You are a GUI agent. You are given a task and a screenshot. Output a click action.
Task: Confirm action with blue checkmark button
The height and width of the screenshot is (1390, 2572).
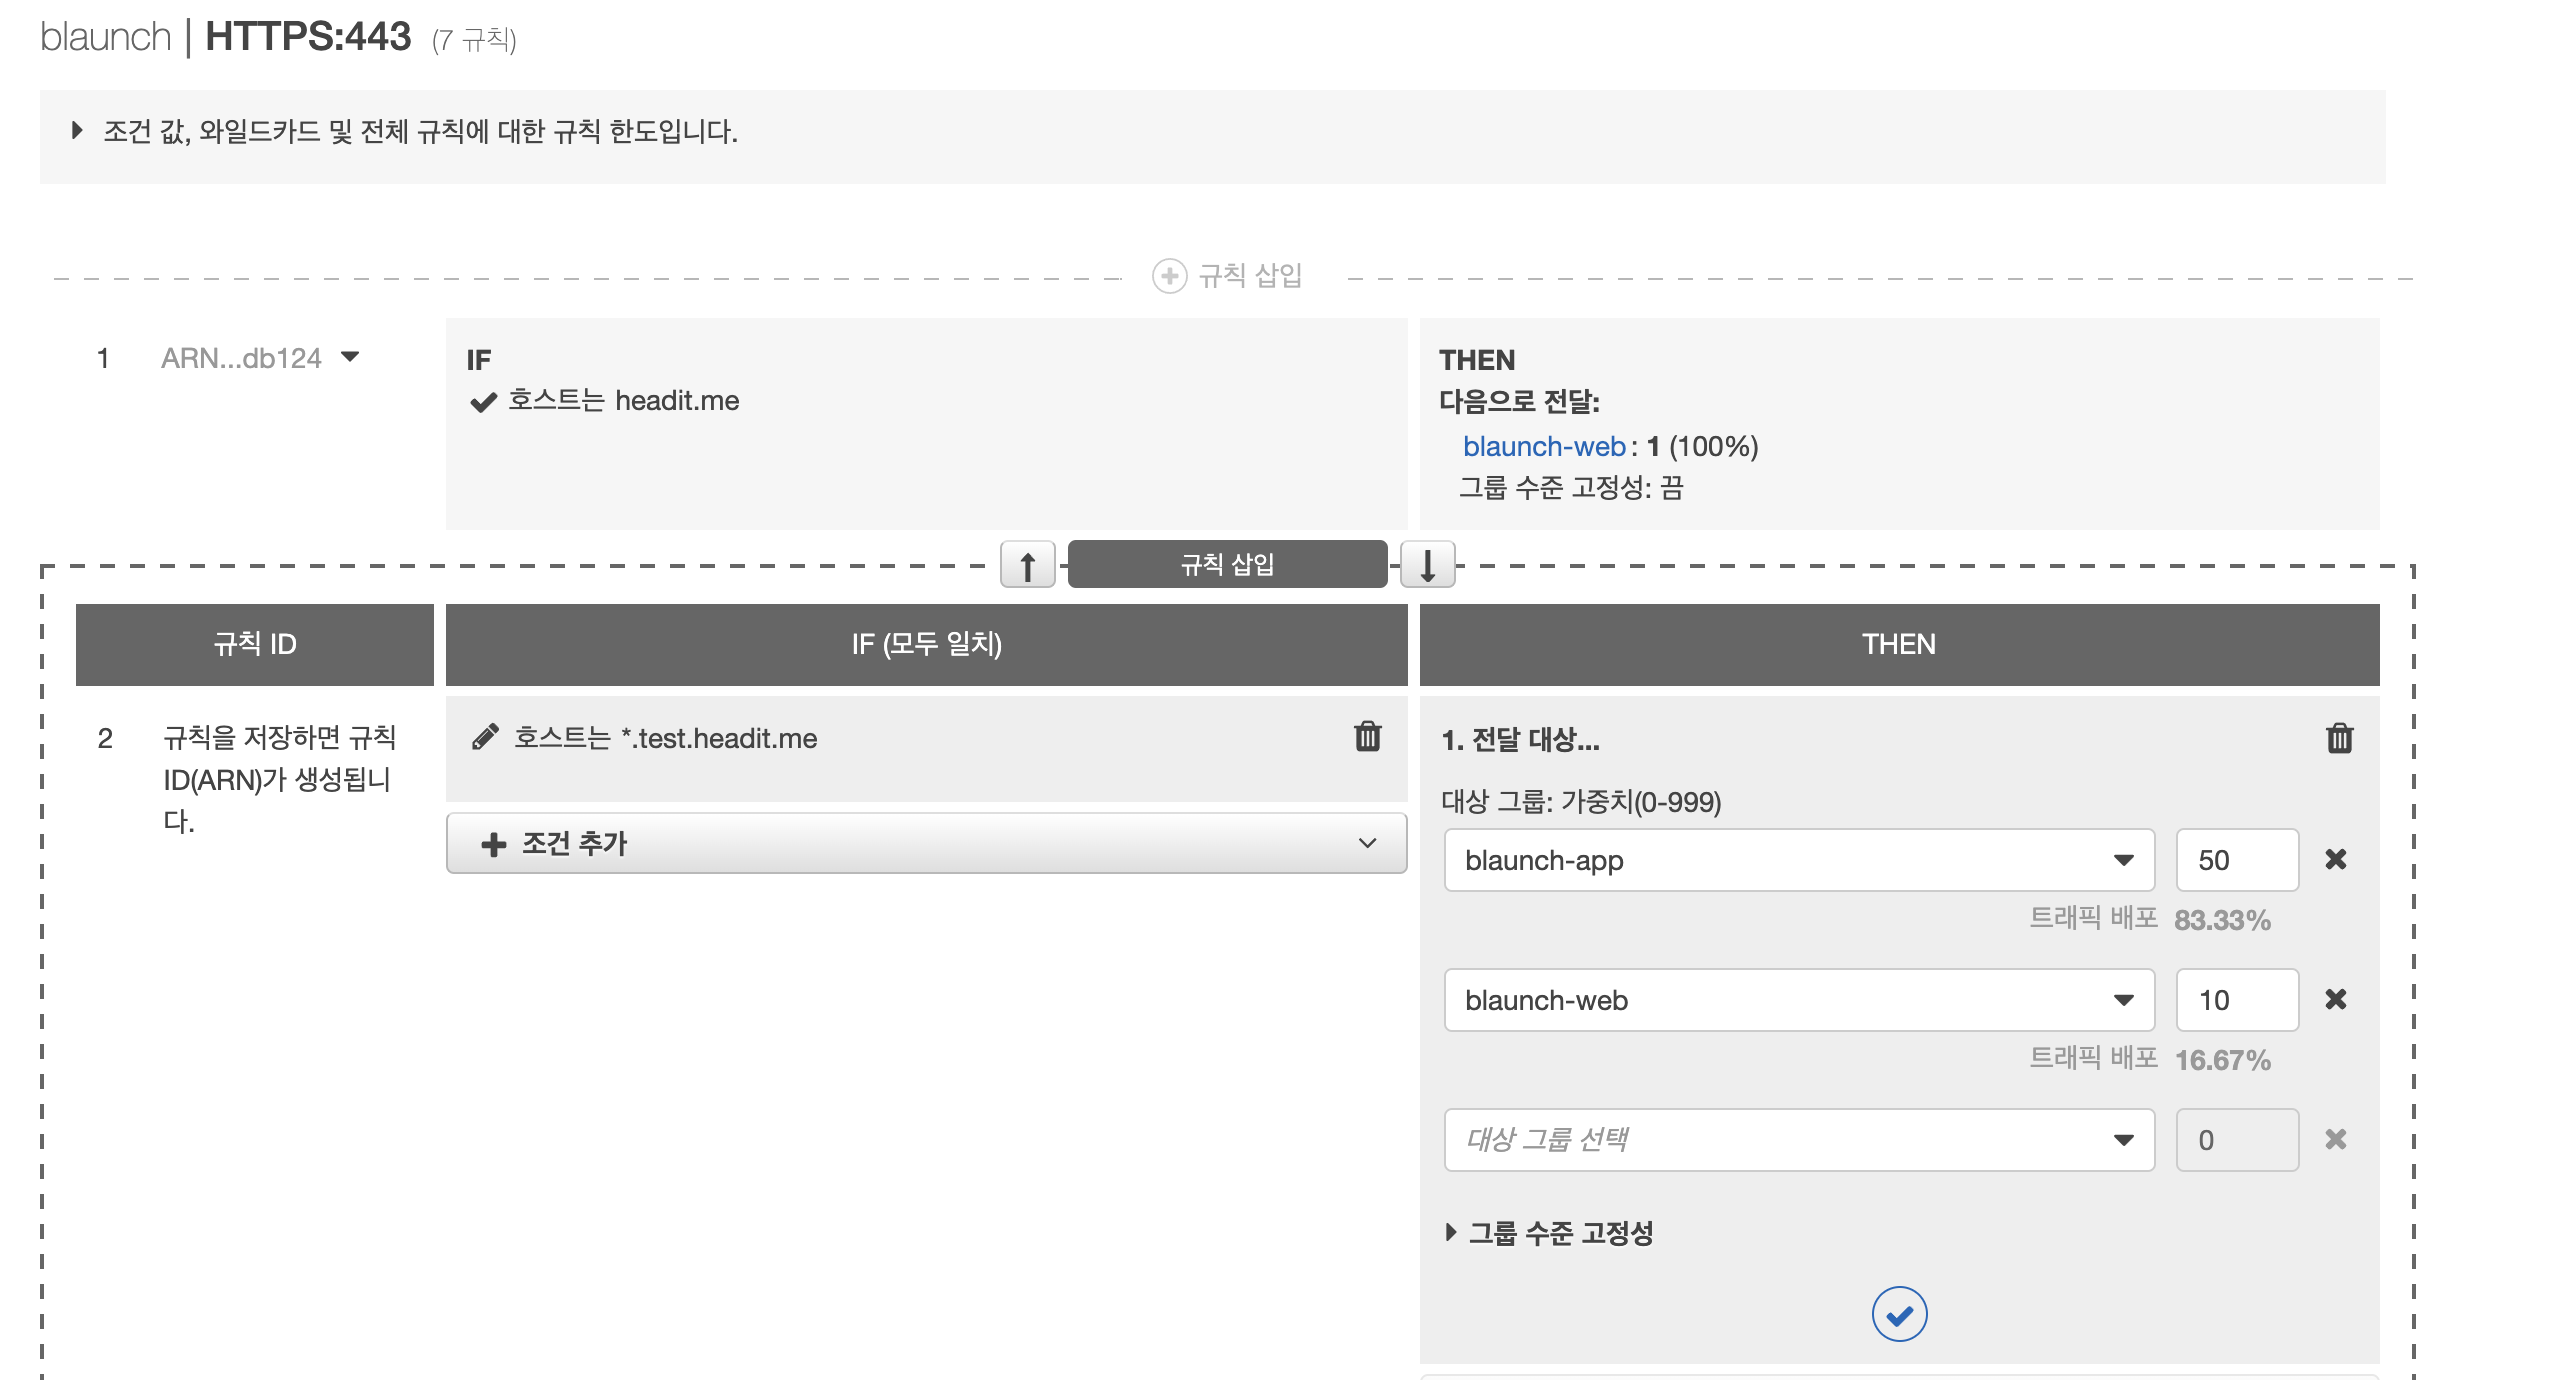point(1899,1314)
